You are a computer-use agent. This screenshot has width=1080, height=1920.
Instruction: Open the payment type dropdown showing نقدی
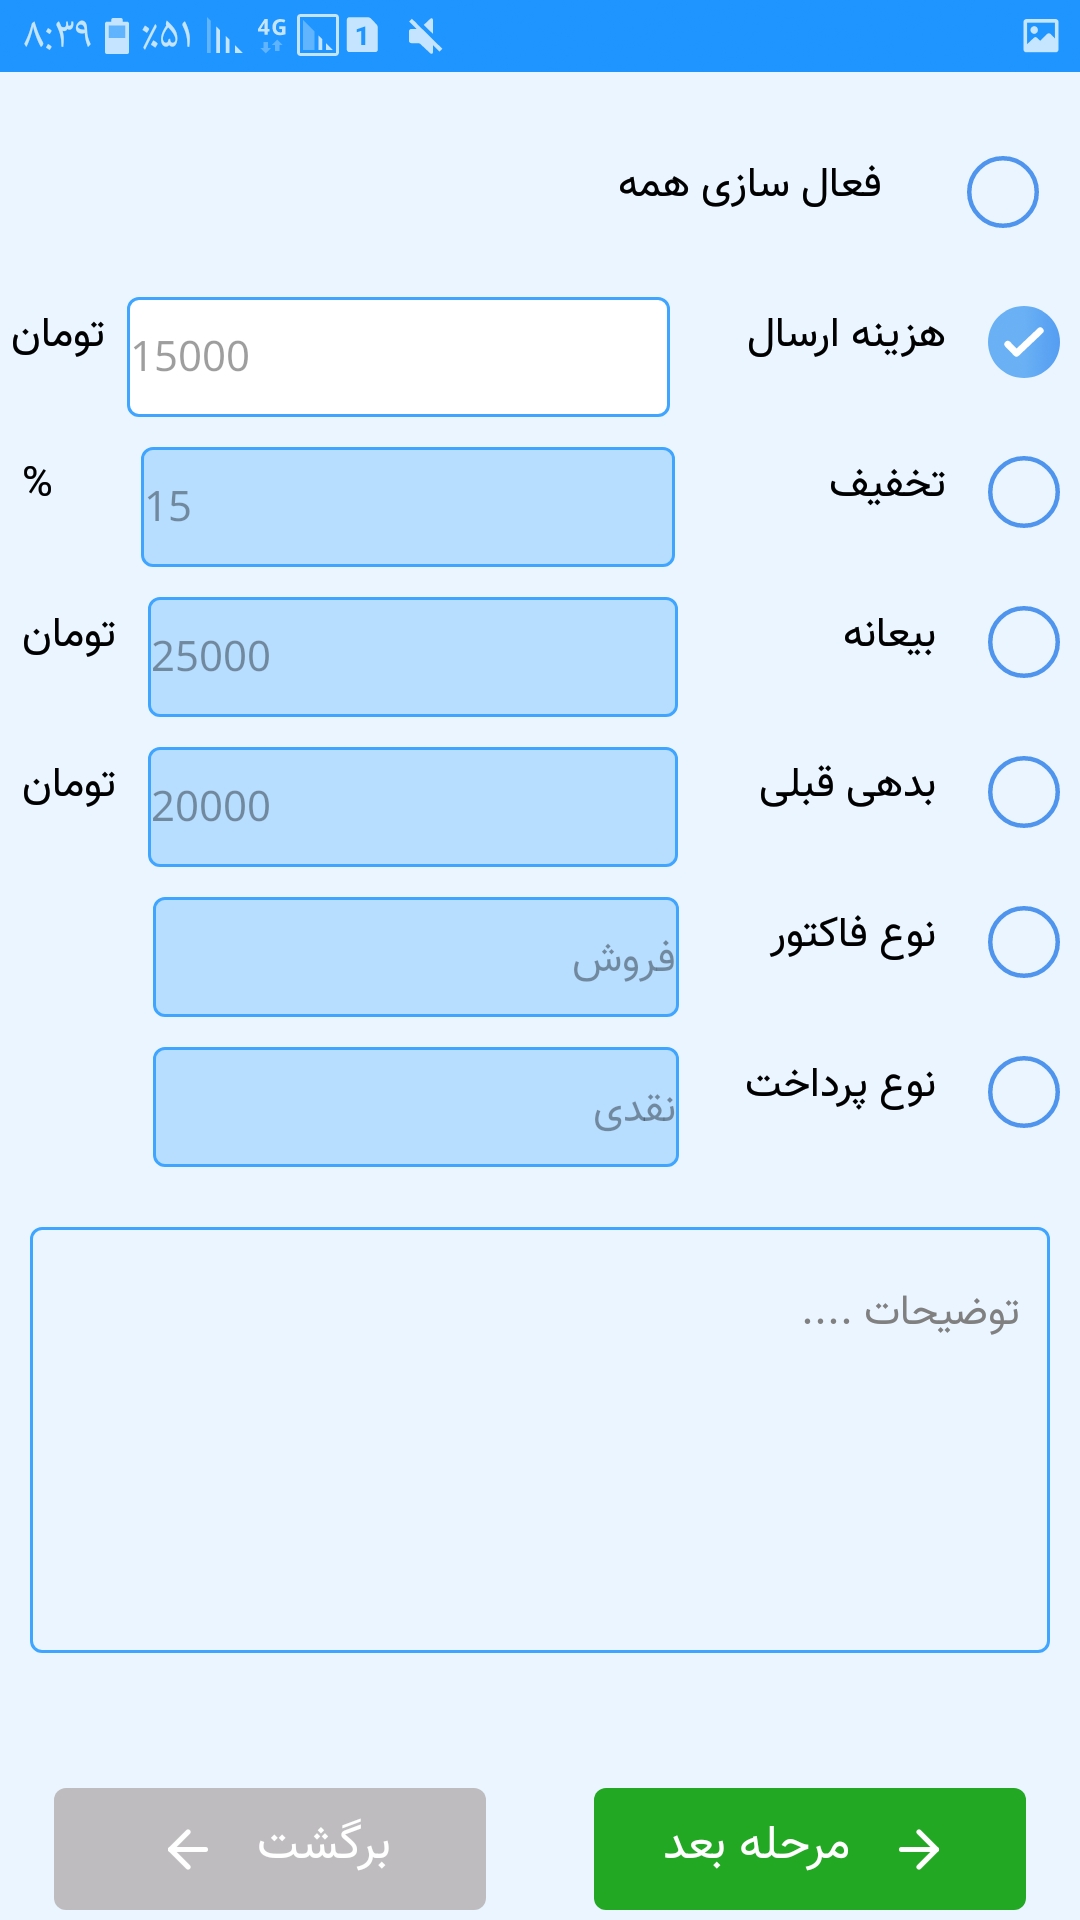416,1107
